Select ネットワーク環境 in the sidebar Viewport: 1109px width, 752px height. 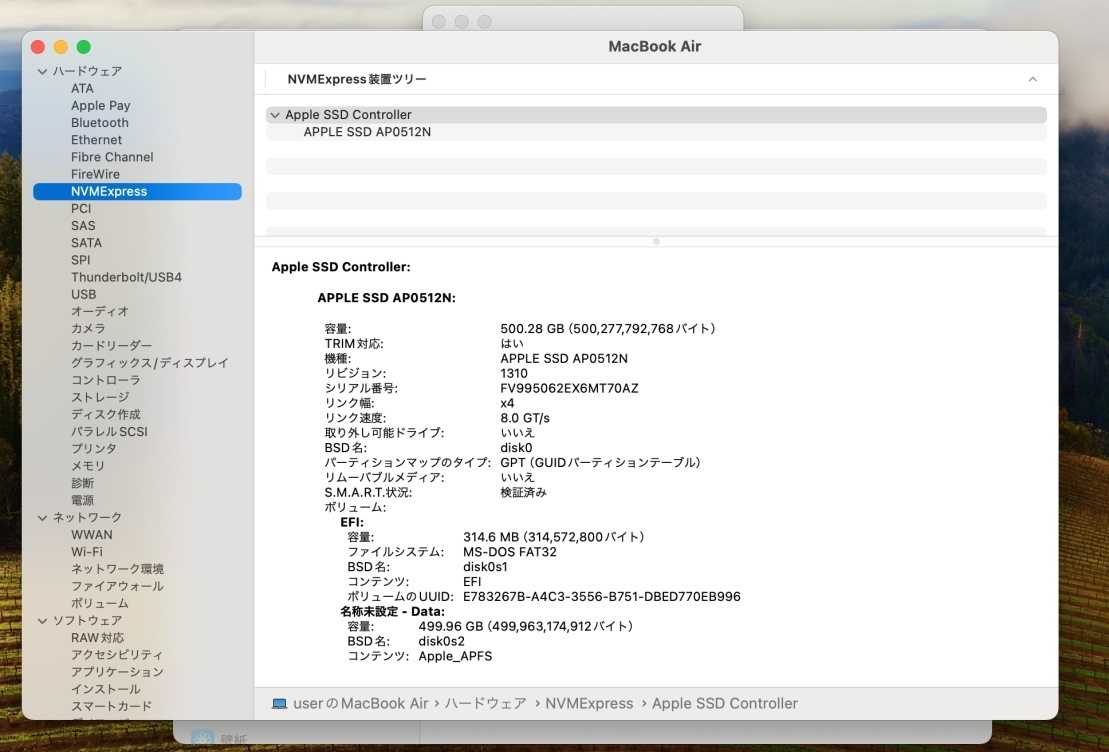(117, 569)
